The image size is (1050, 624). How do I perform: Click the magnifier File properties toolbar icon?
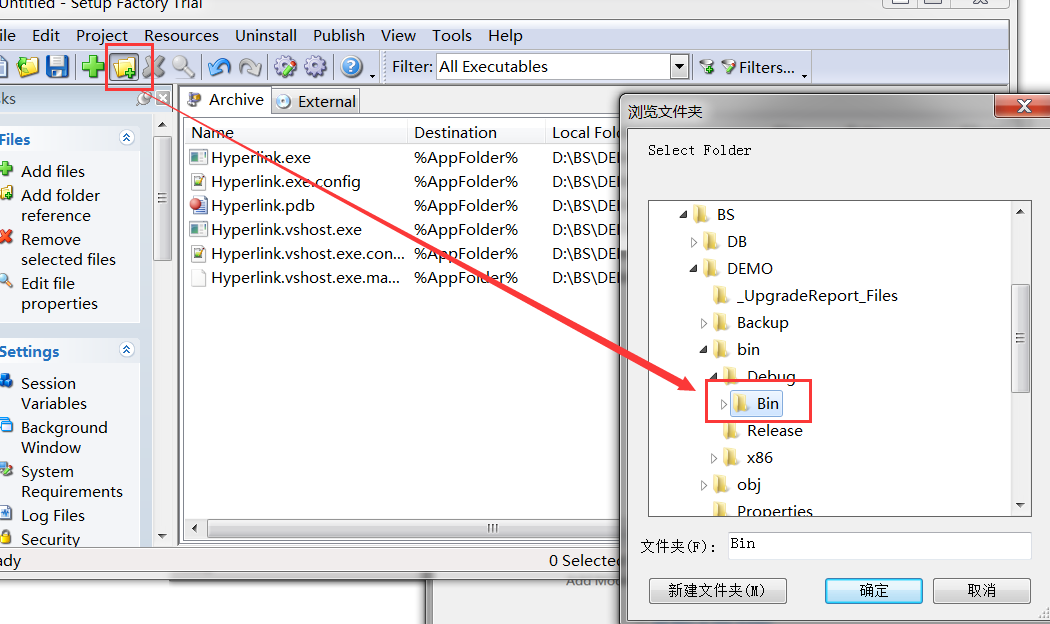[x=183, y=66]
